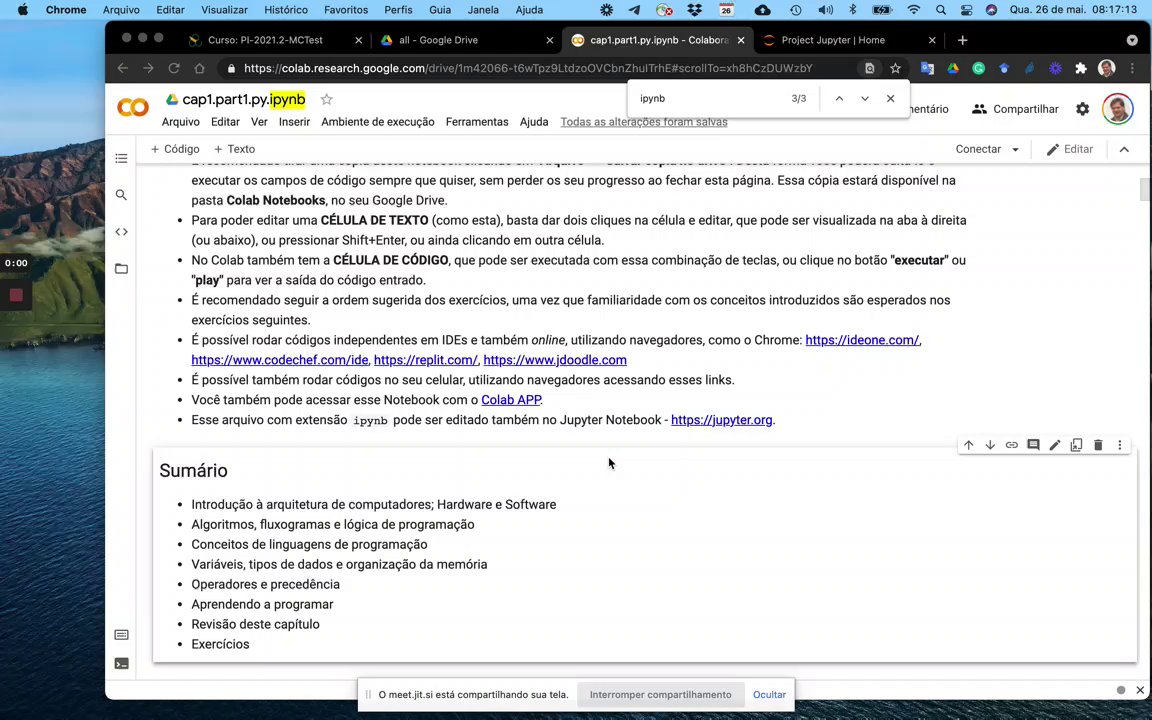Open the macOS Wi-Fi status icon
The image size is (1152, 720).
[913, 10]
